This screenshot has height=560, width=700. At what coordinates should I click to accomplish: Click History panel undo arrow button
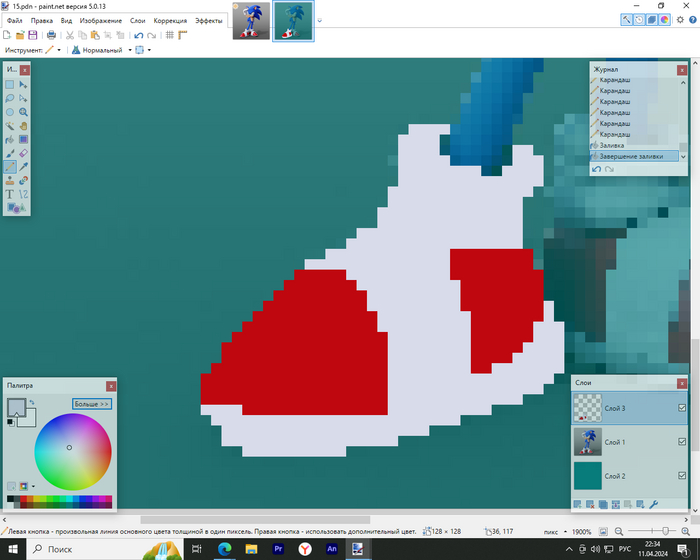click(596, 169)
